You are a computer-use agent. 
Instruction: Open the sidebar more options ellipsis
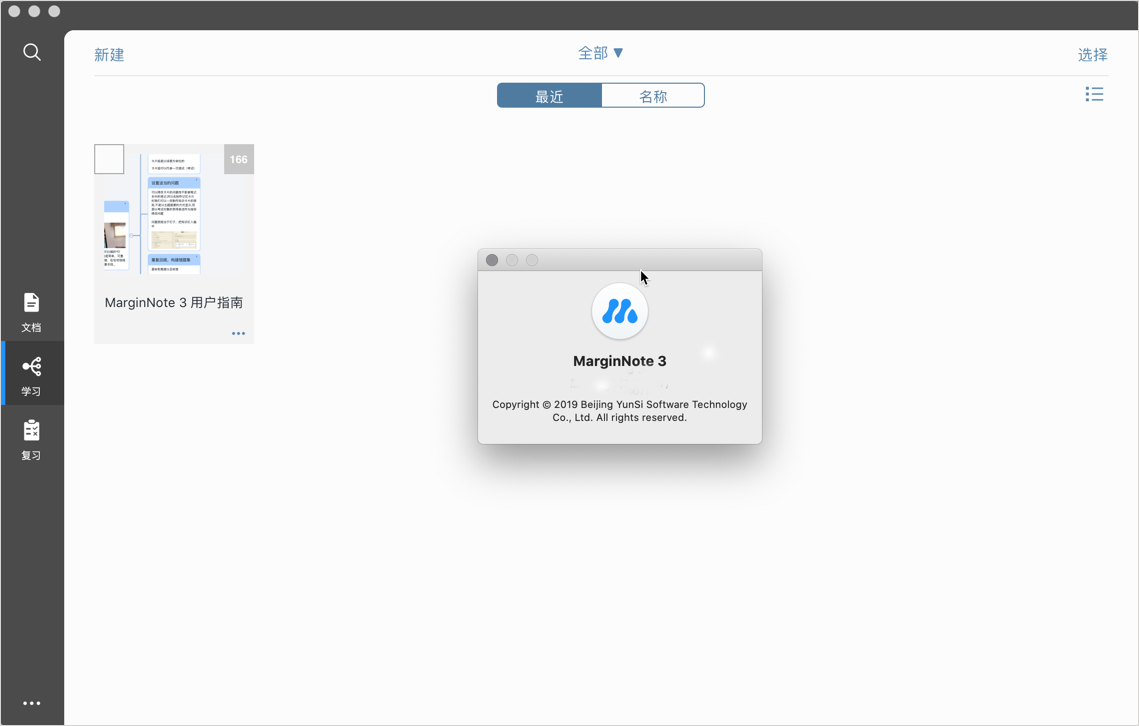(31, 703)
